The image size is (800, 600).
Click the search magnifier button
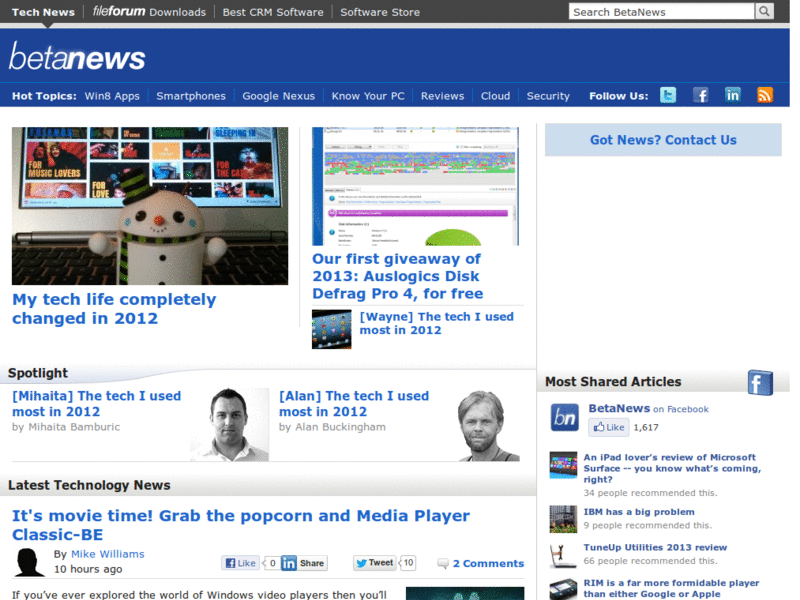coord(764,11)
